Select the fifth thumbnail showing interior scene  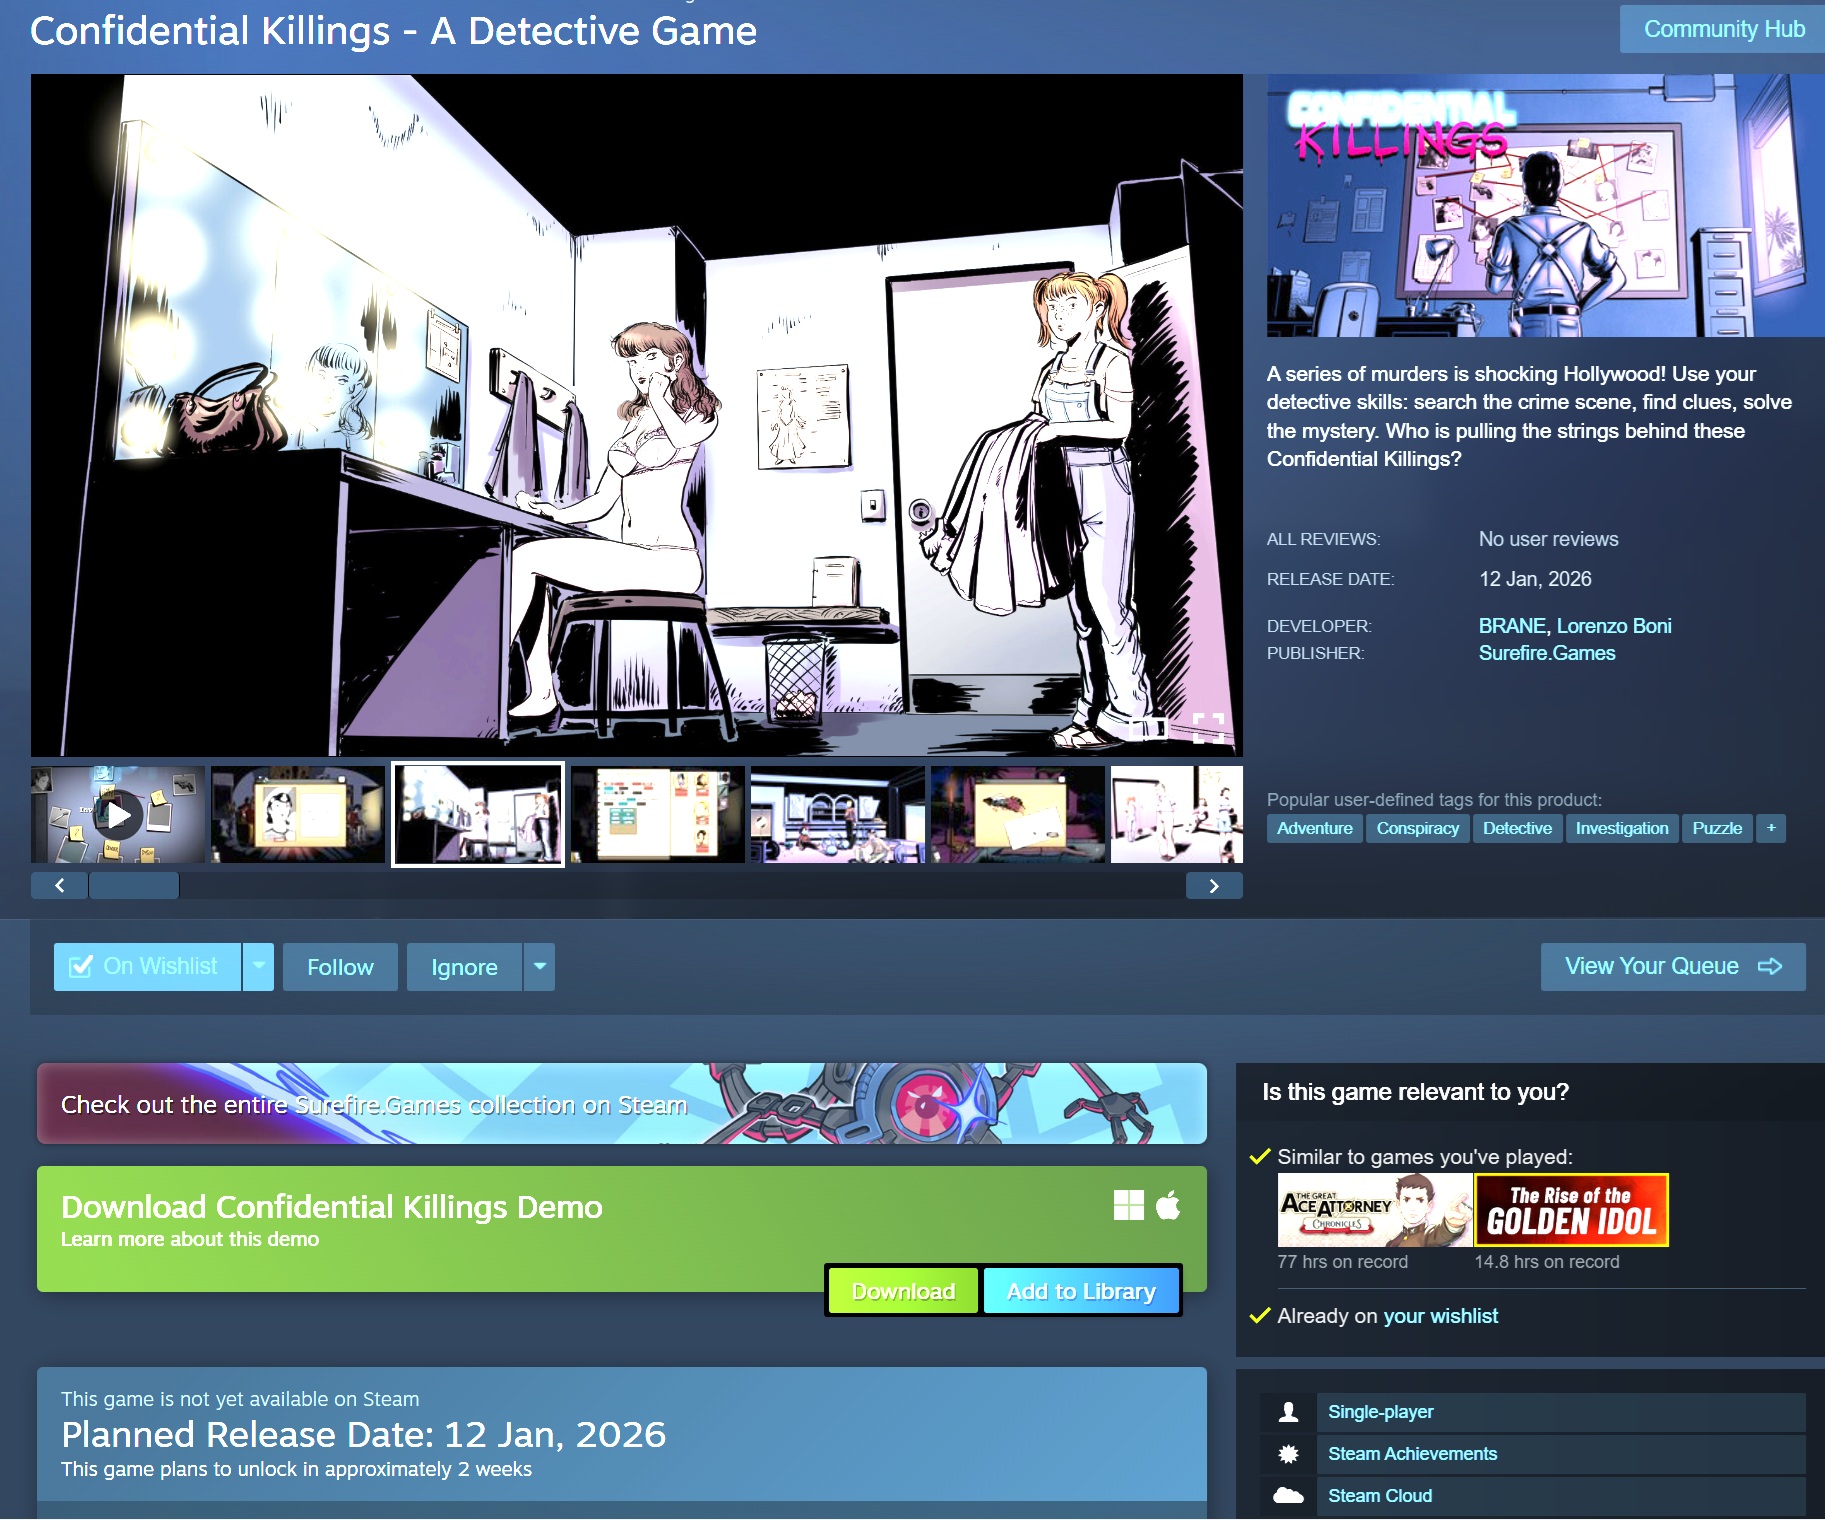(x=838, y=815)
